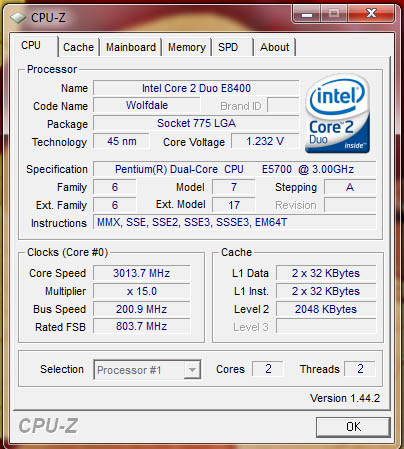Click the Ext. Family value 6
This screenshot has height=449, width=404.
point(115,205)
